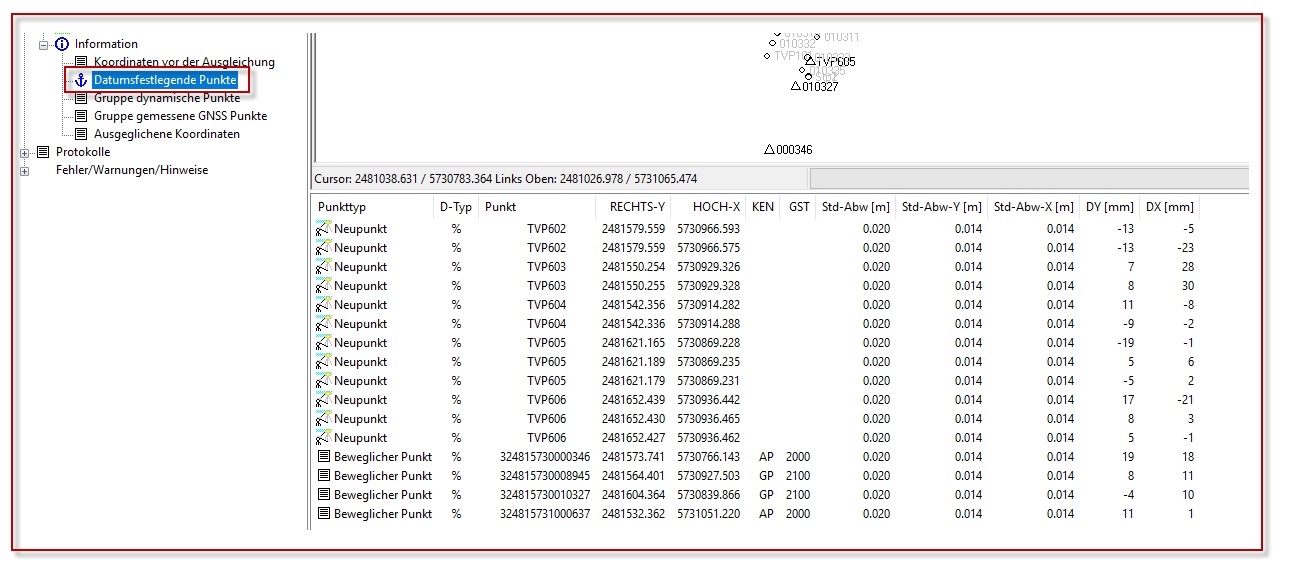Click the Protokolle list icon

point(42,152)
